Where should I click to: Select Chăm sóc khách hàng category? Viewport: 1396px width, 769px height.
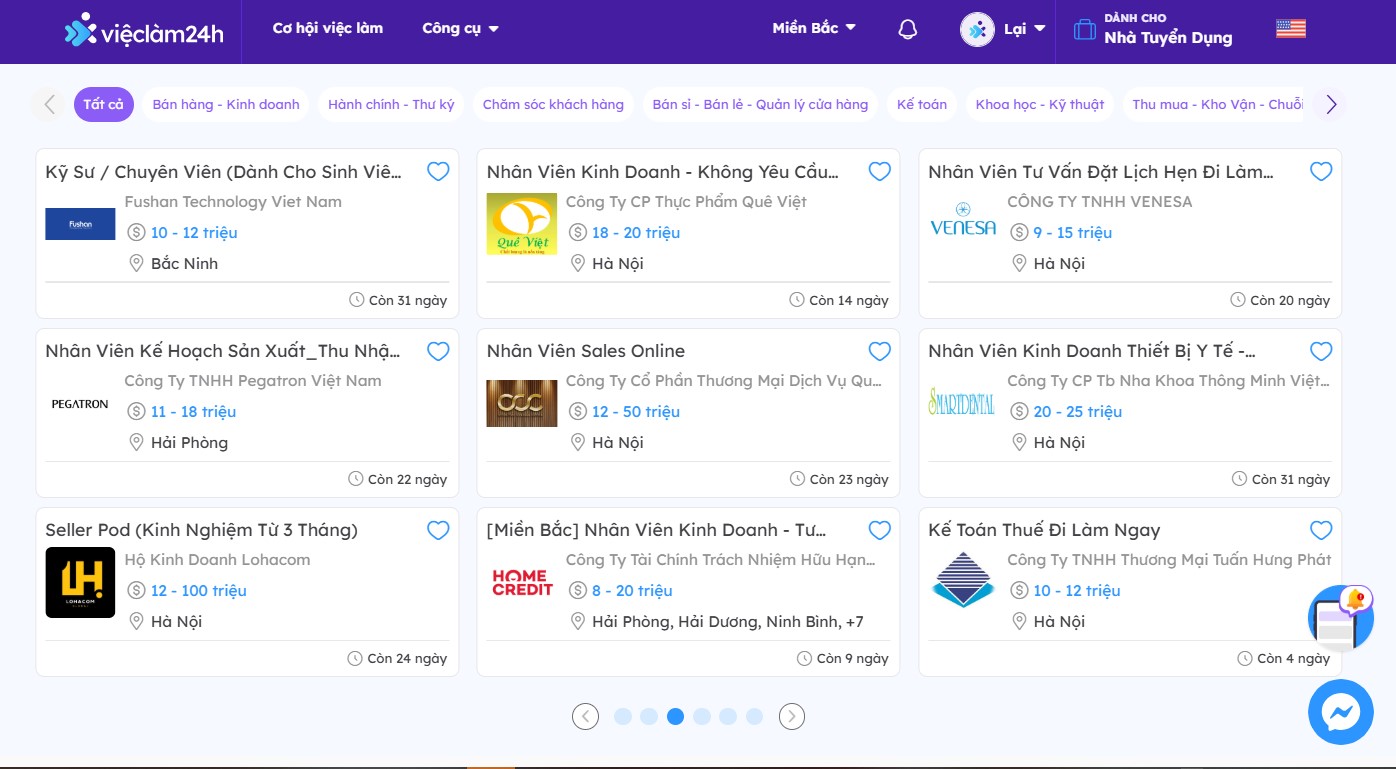(553, 104)
